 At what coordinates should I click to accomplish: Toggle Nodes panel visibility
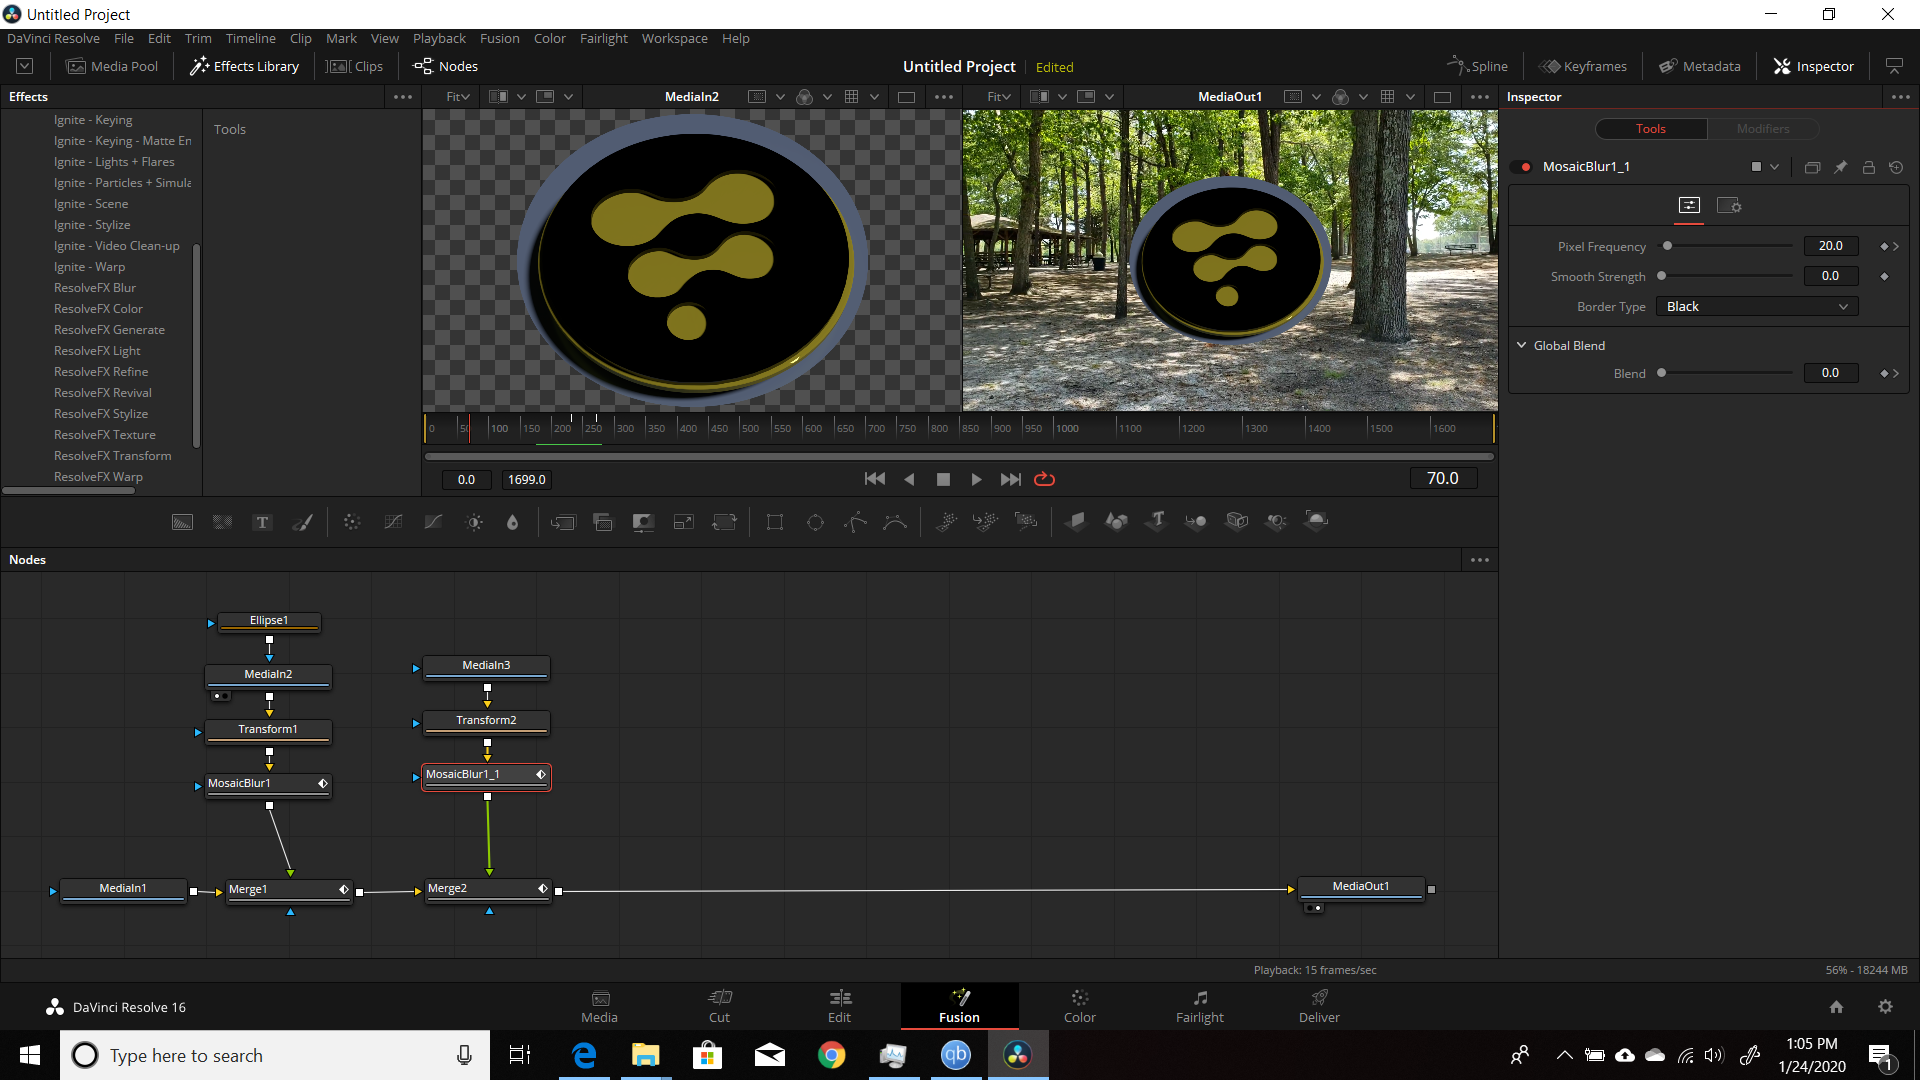(446, 66)
